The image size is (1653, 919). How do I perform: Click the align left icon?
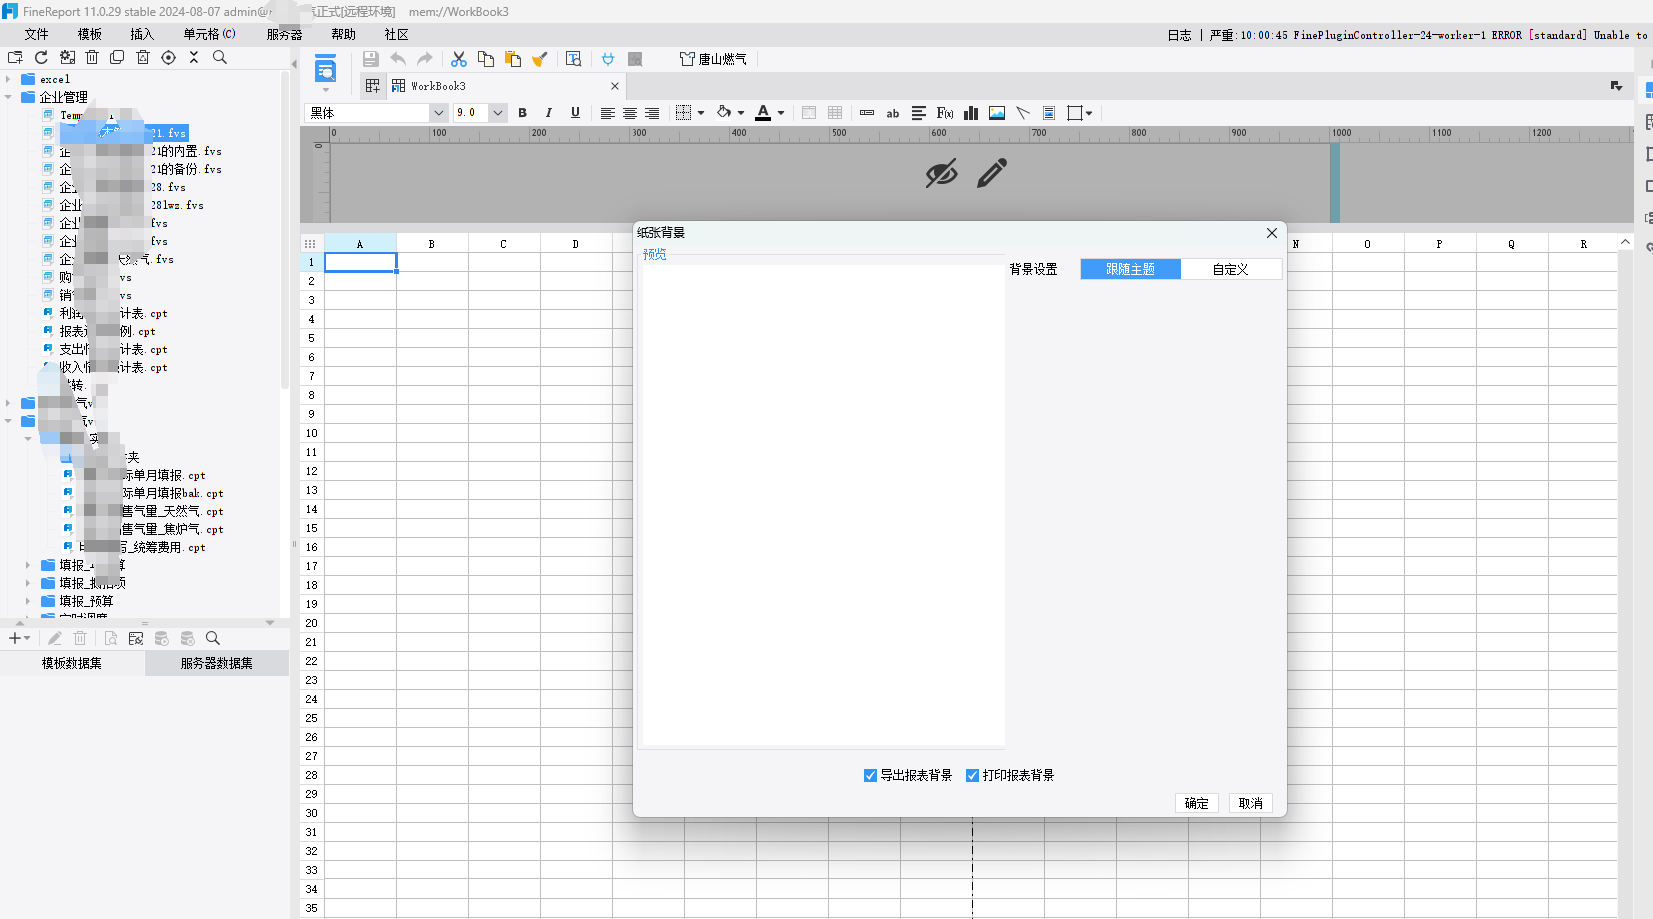607,113
